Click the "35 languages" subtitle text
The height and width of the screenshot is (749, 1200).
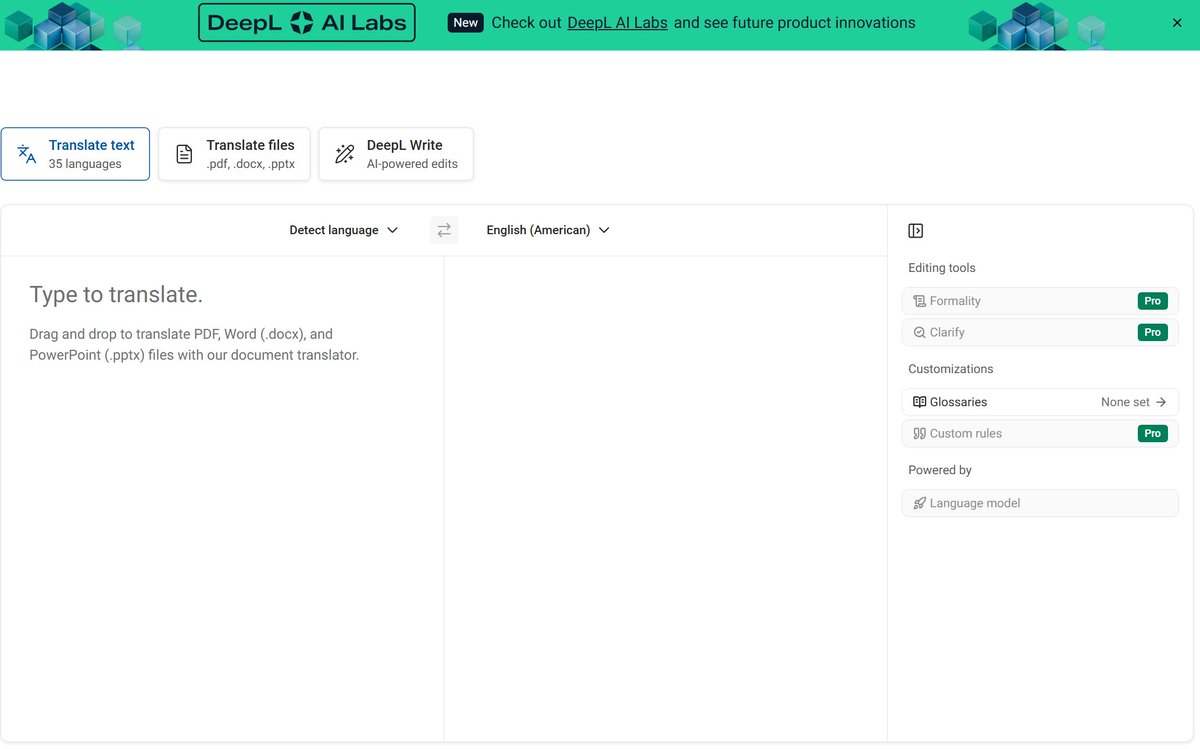[85, 164]
